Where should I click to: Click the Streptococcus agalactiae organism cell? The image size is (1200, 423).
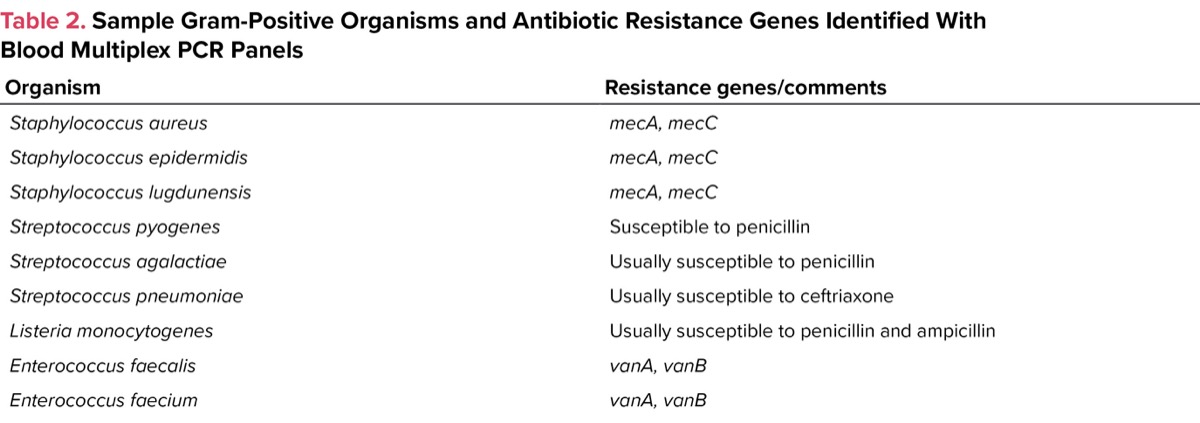point(118,261)
